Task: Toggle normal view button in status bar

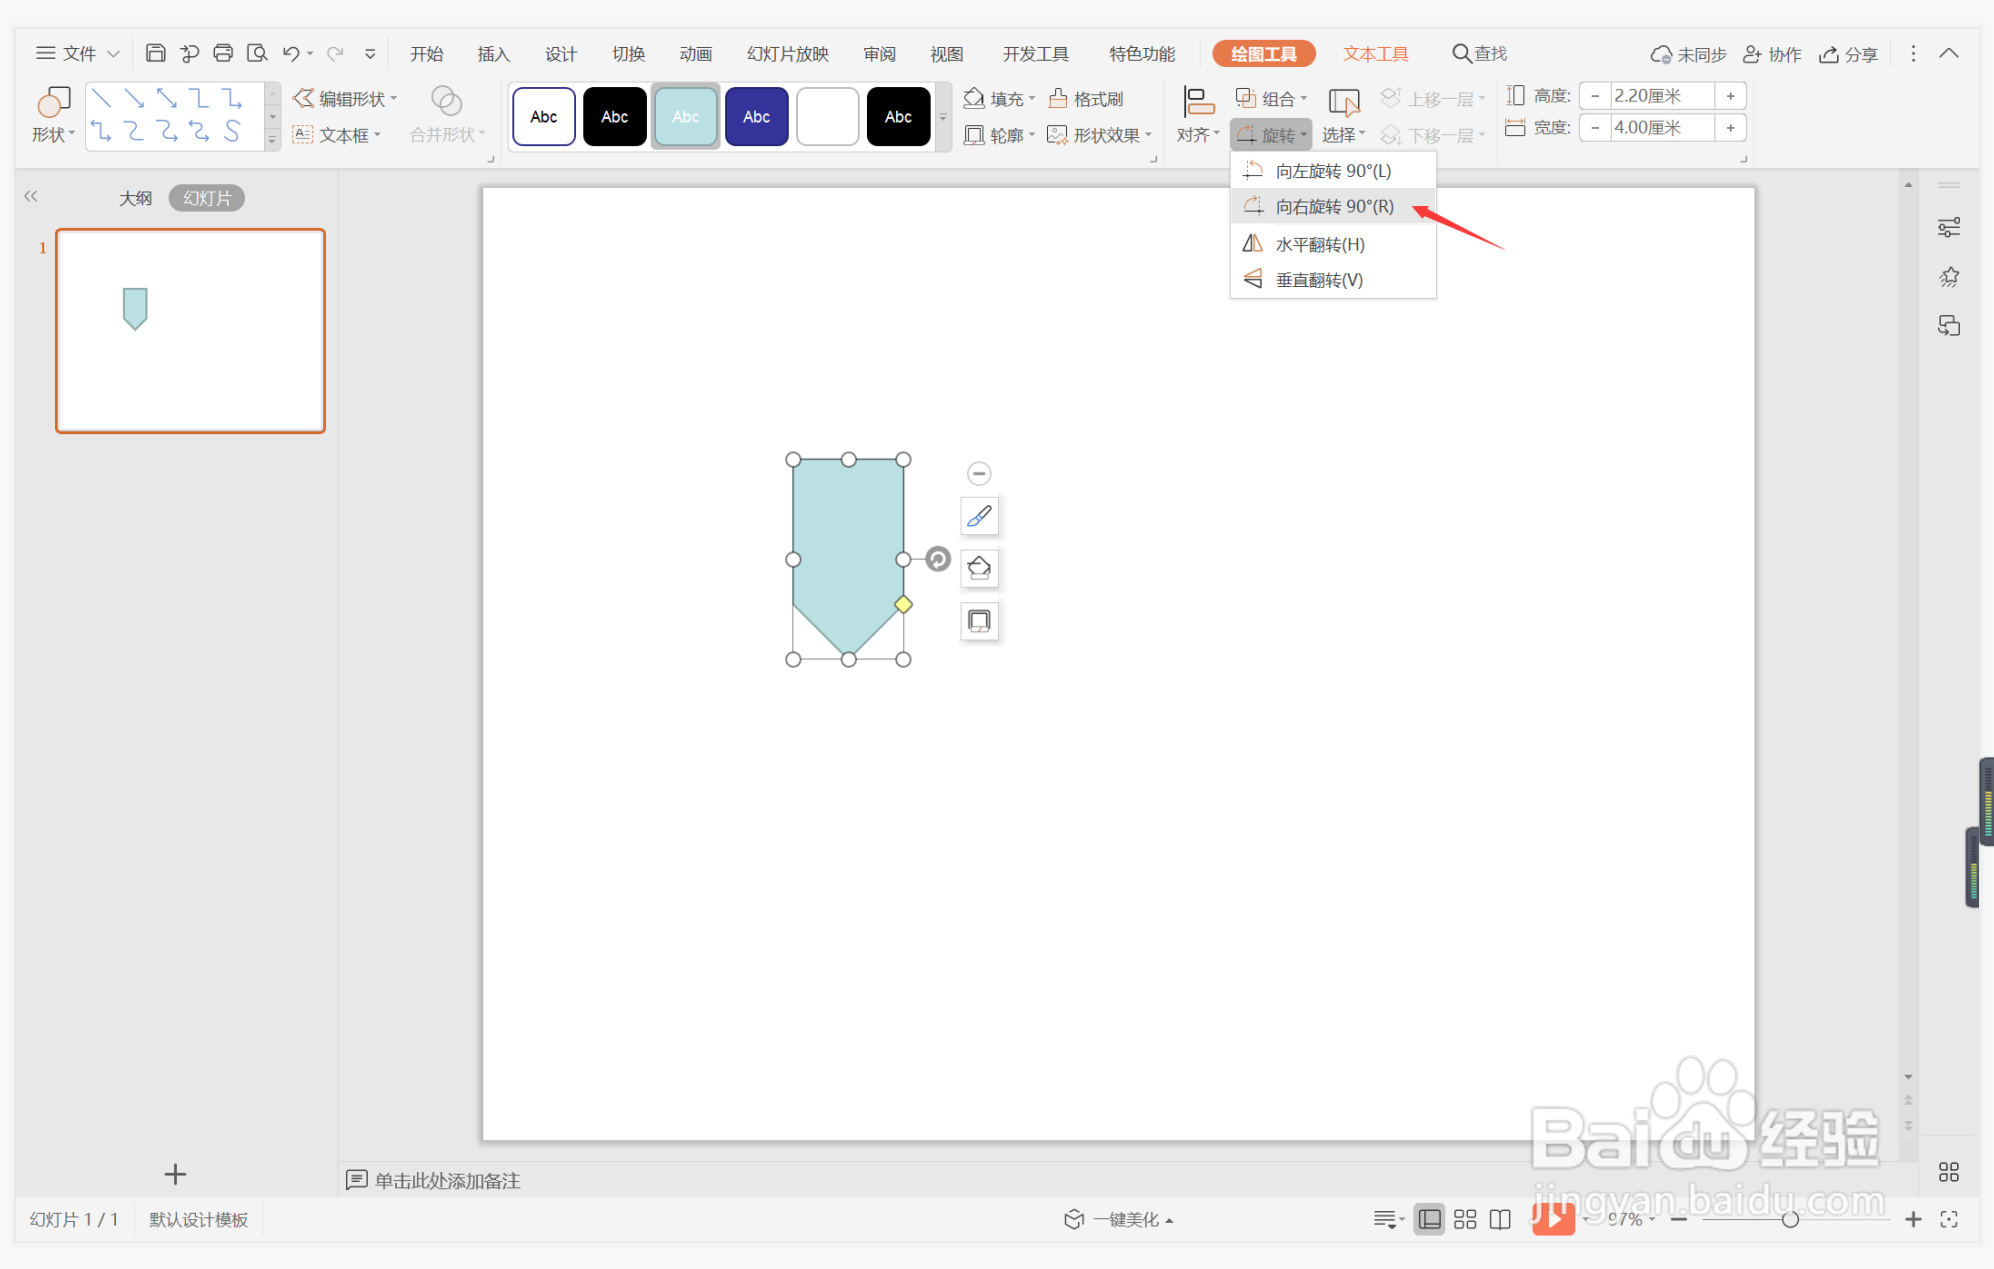Action: pyautogui.click(x=1430, y=1219)
